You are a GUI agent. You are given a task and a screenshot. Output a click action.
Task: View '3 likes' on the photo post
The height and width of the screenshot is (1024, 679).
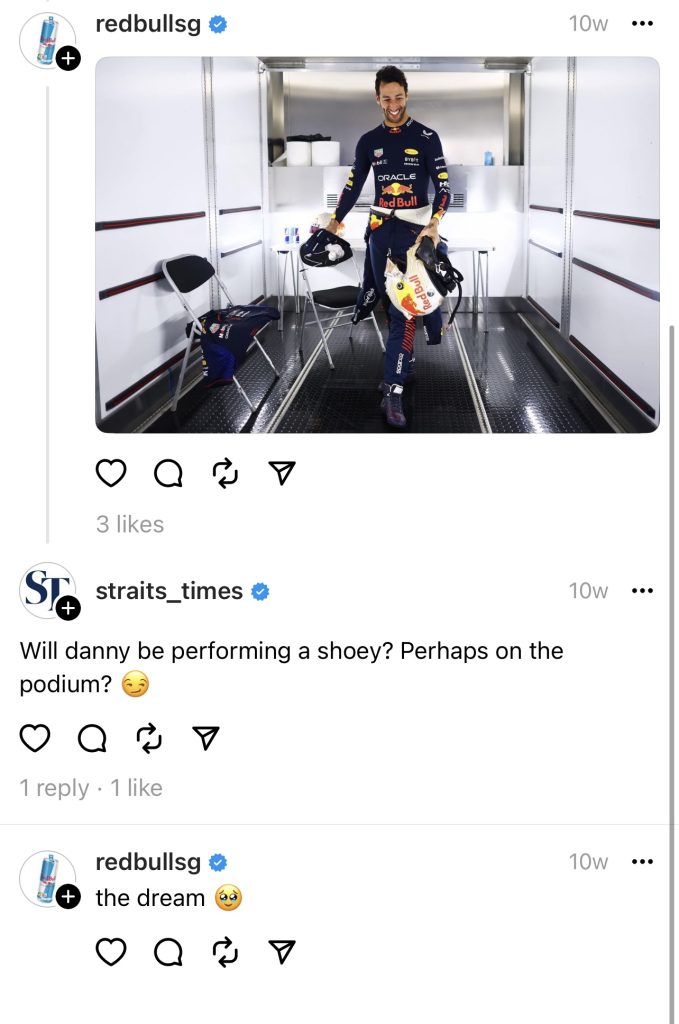[x=130, y=524]
